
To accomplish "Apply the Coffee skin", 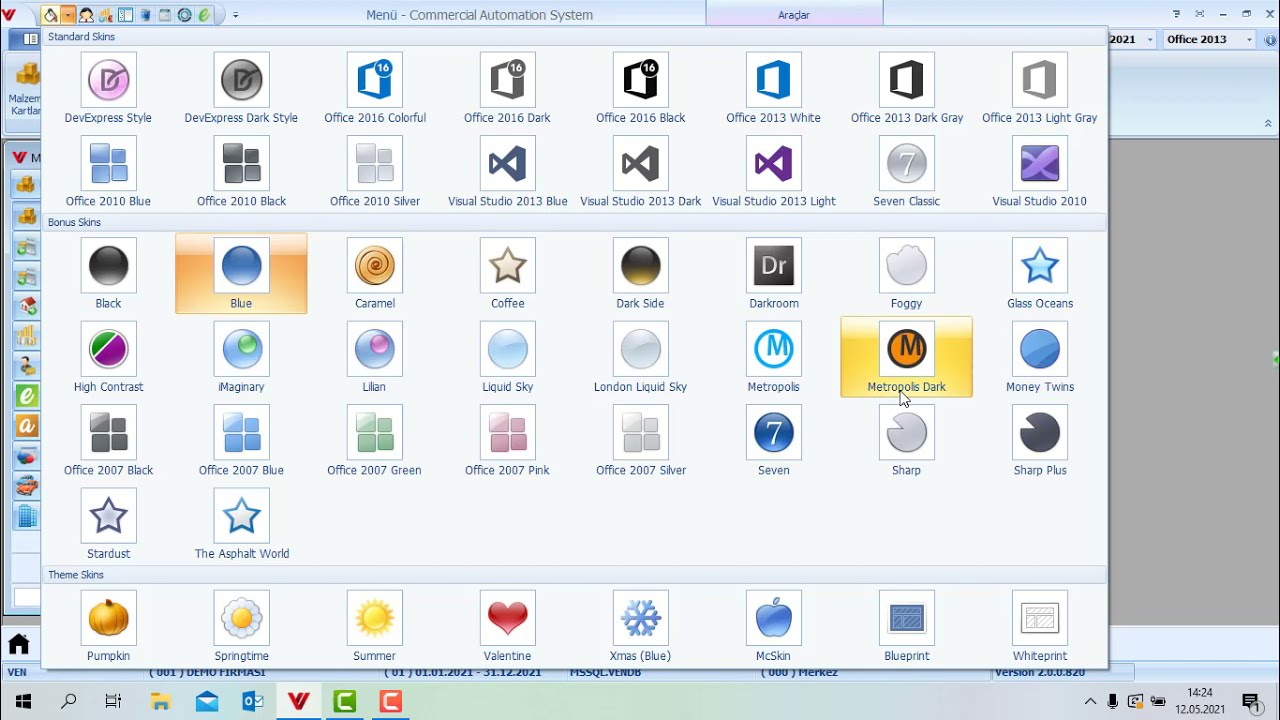I will [507, 274].
